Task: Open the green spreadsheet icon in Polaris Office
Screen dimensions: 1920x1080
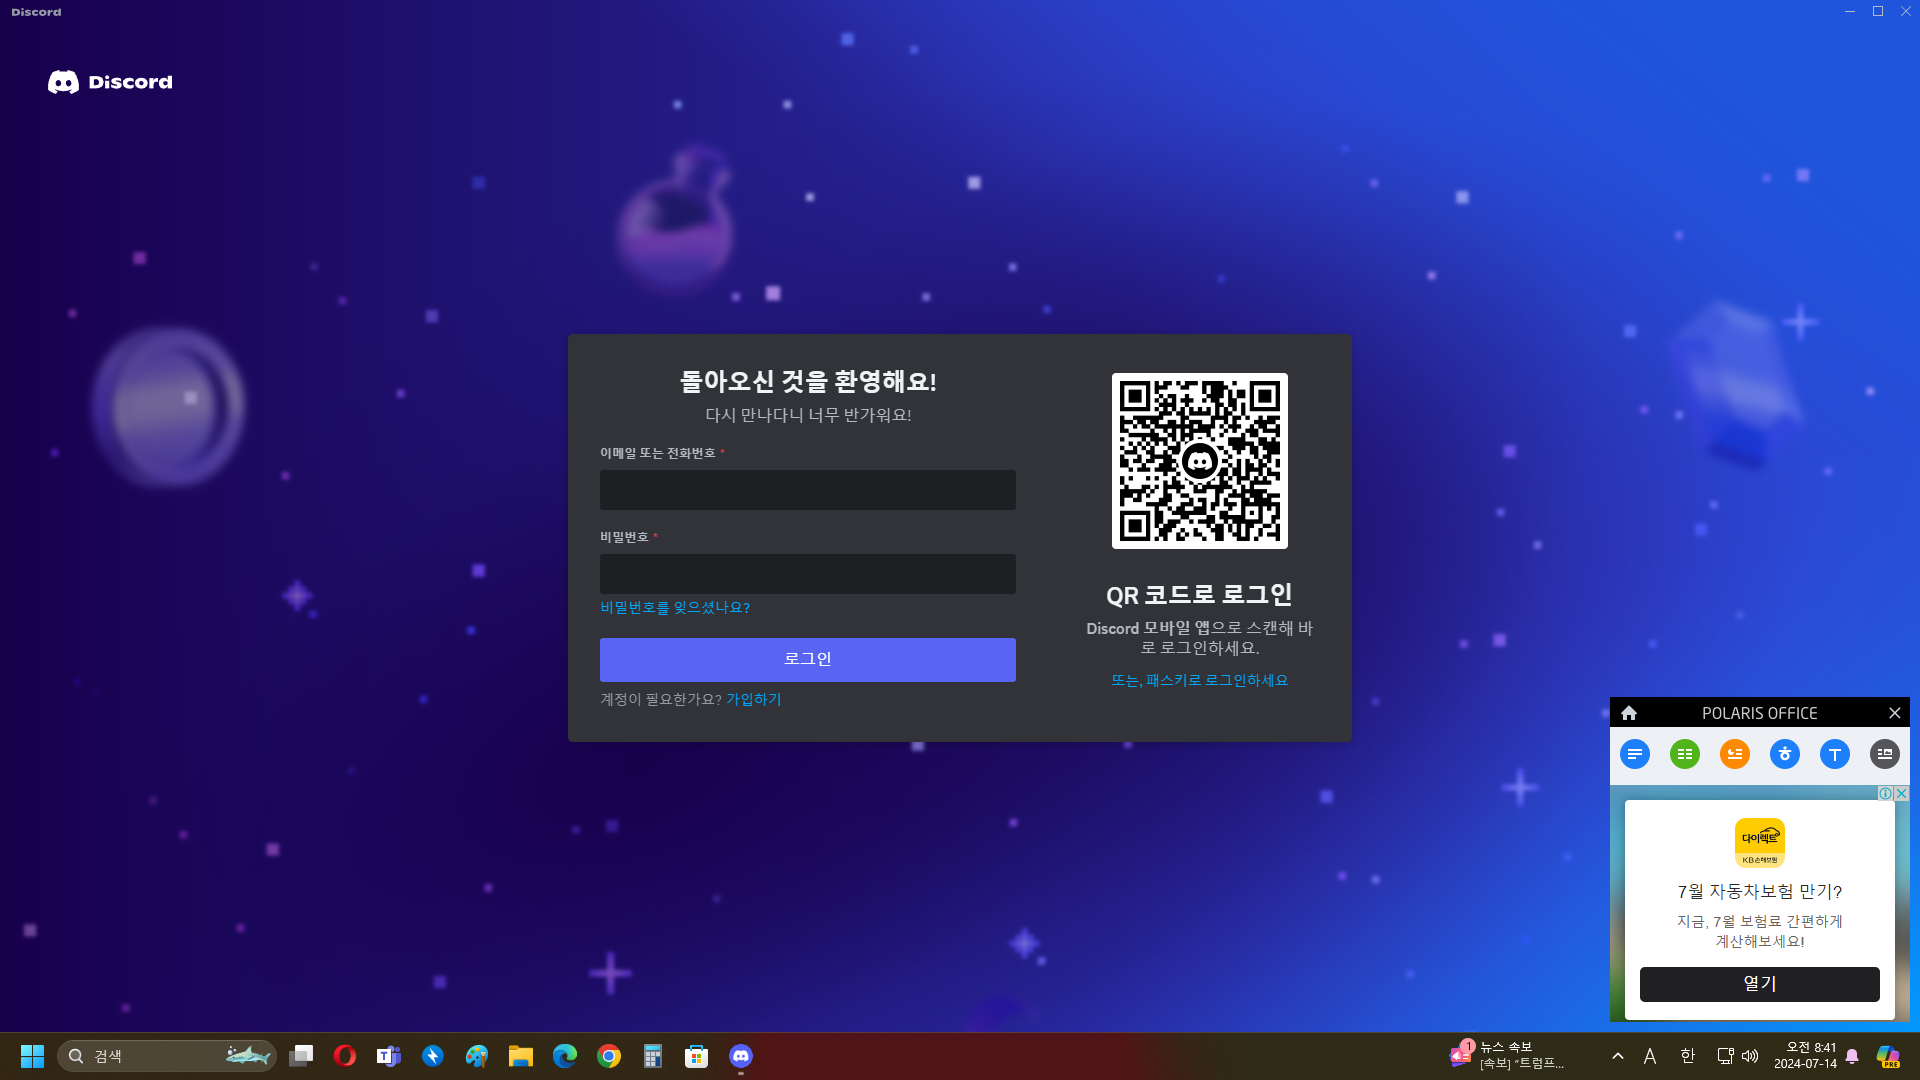Action: [x=1685, y=754]
